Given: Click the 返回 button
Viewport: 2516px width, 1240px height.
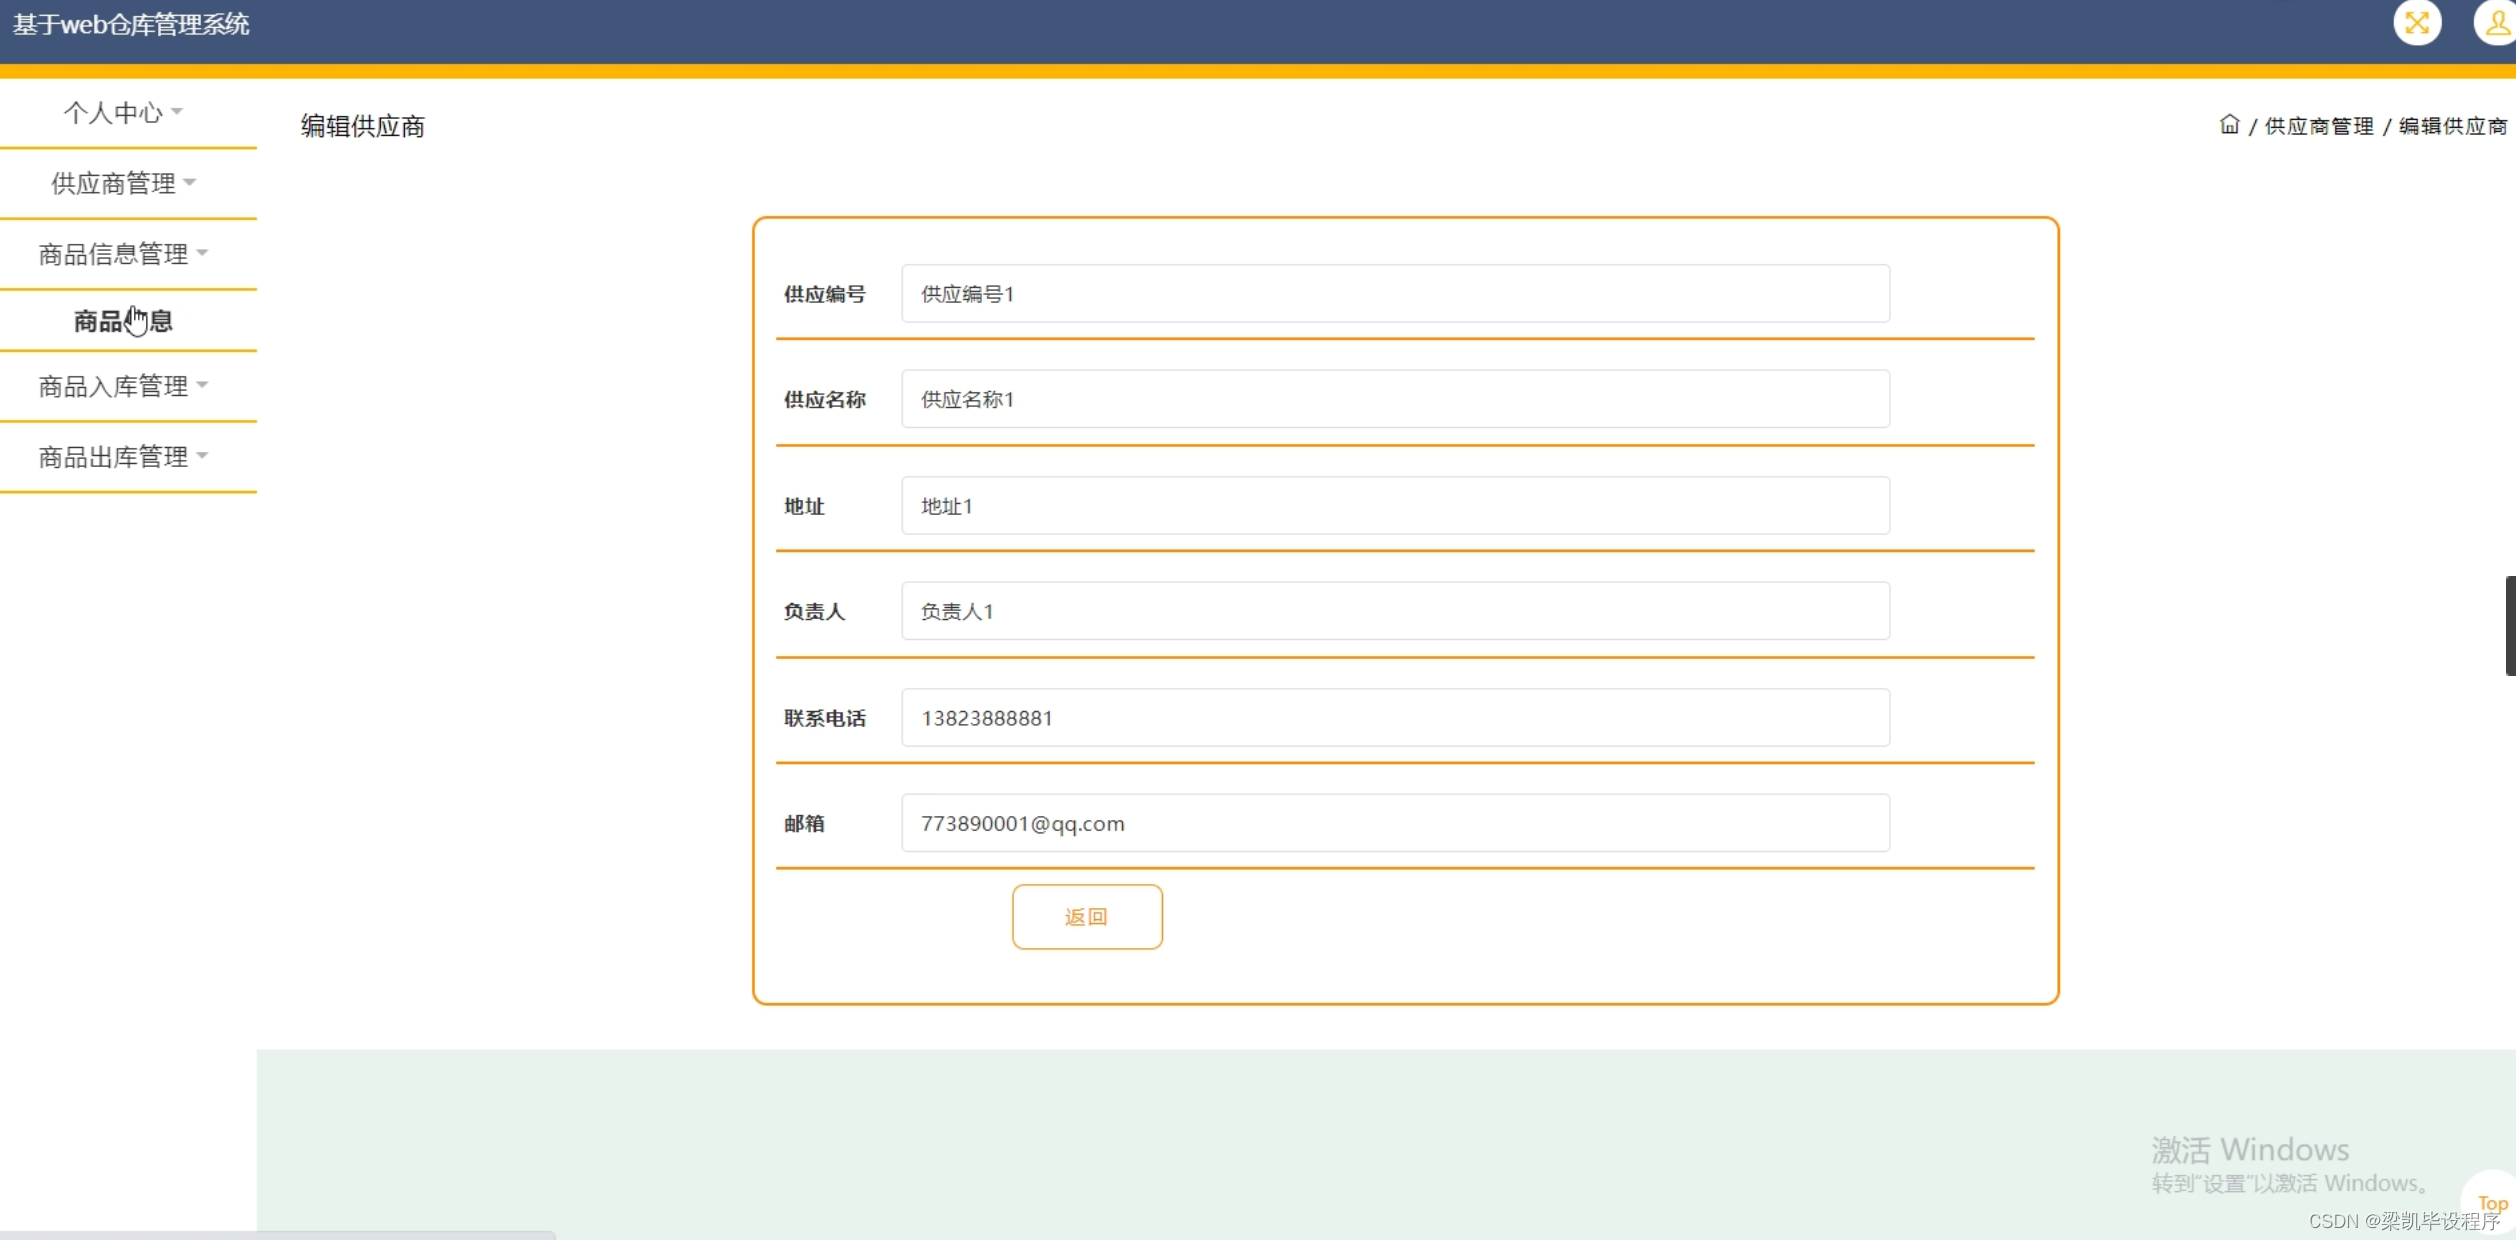Looking at the screenshot, I should [1086, 916].
